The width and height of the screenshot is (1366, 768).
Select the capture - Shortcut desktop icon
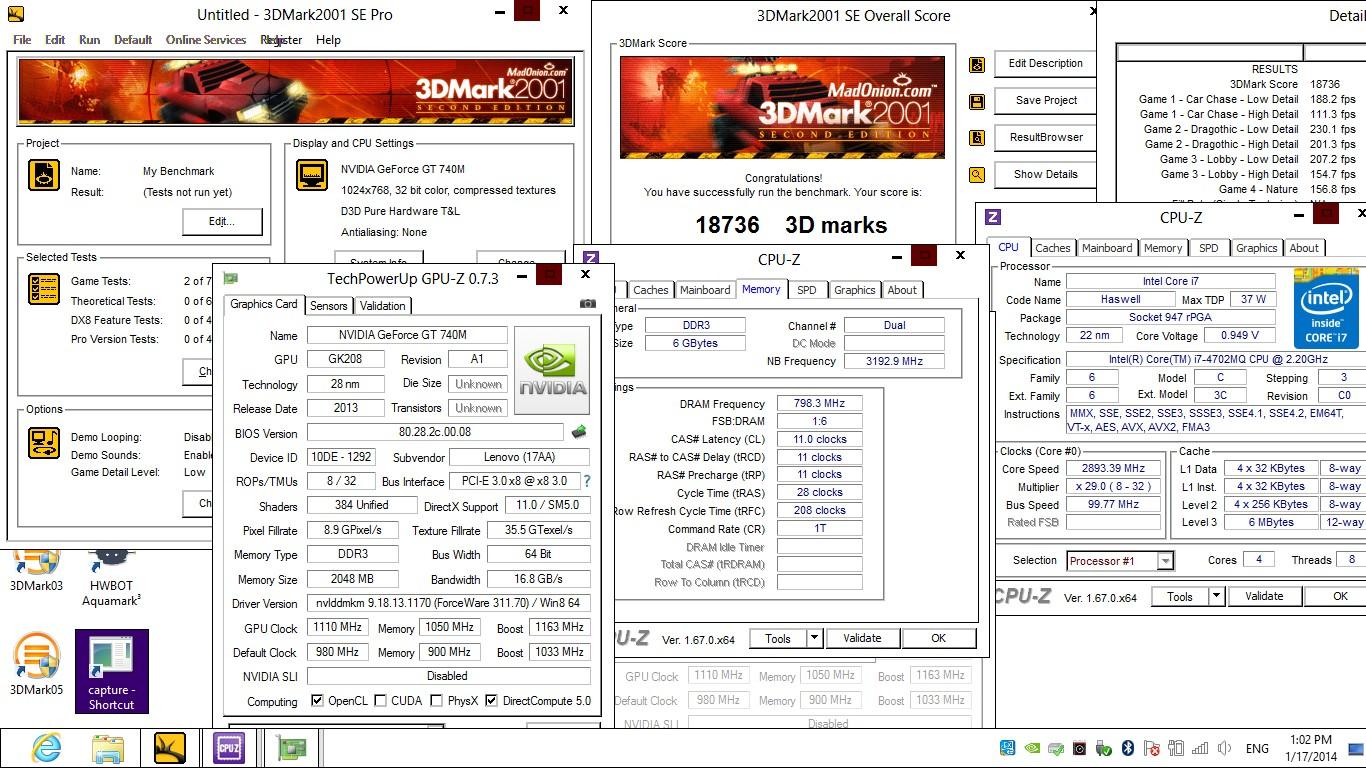point(111,672)
